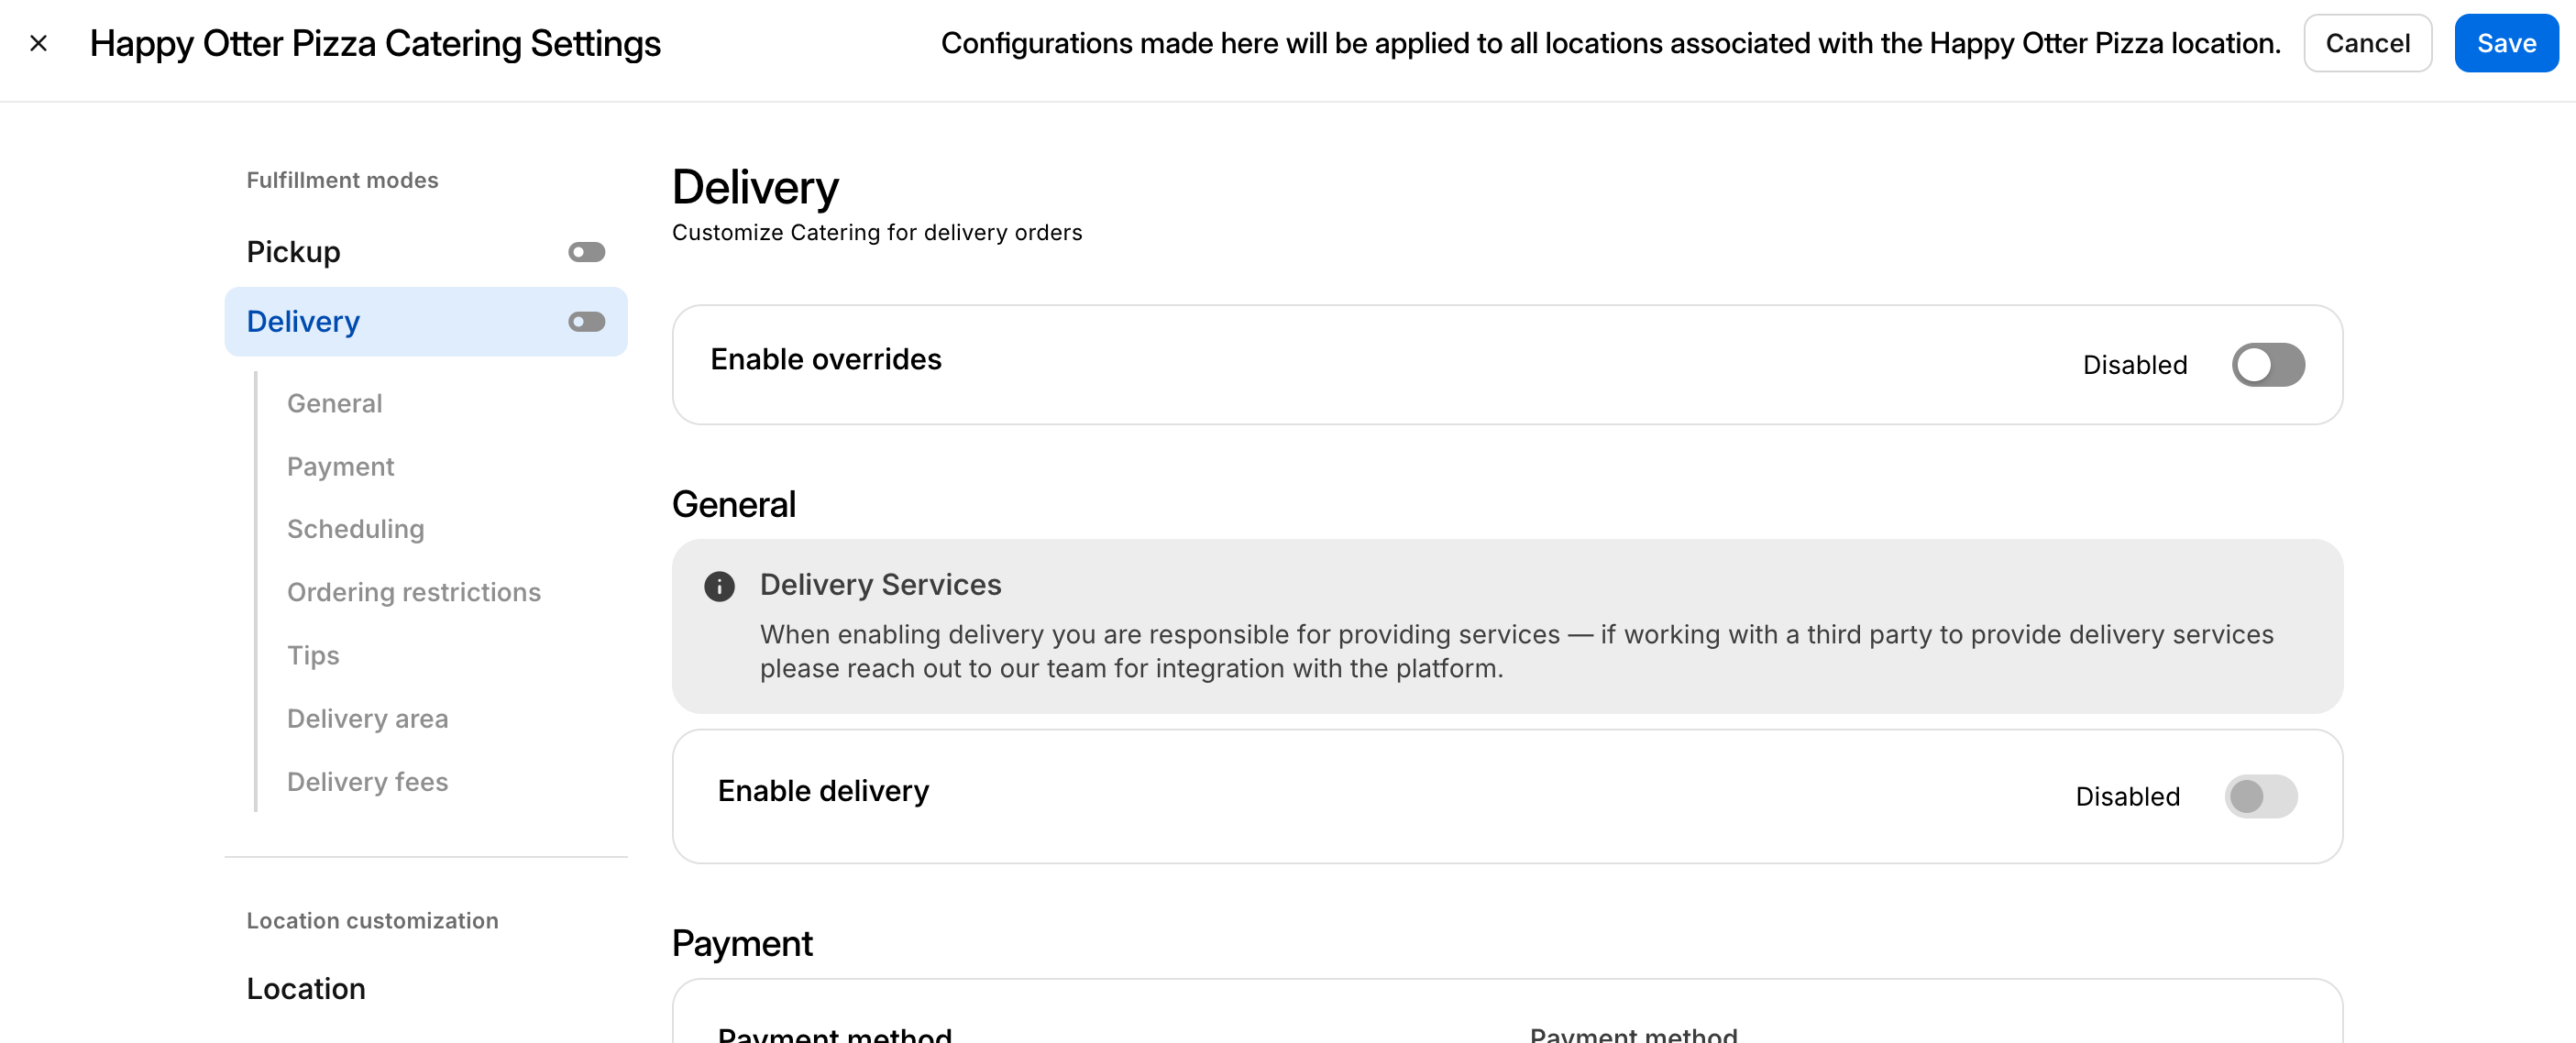Image resolution: width=2576 pixels, height=1043 pixels.
Task: Navigate to Scheduling settings
Action: tap(355, 529)
